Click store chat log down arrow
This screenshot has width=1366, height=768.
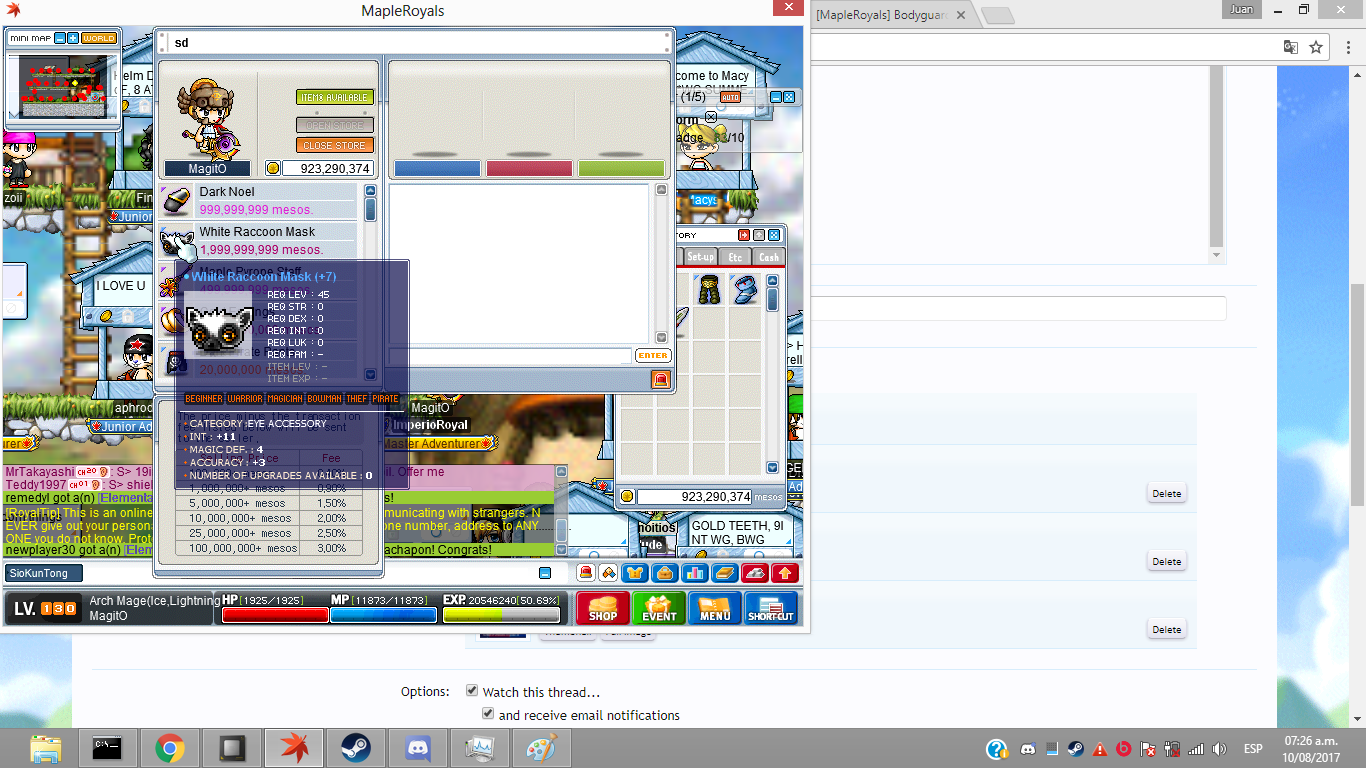click(x=661, y=338)
